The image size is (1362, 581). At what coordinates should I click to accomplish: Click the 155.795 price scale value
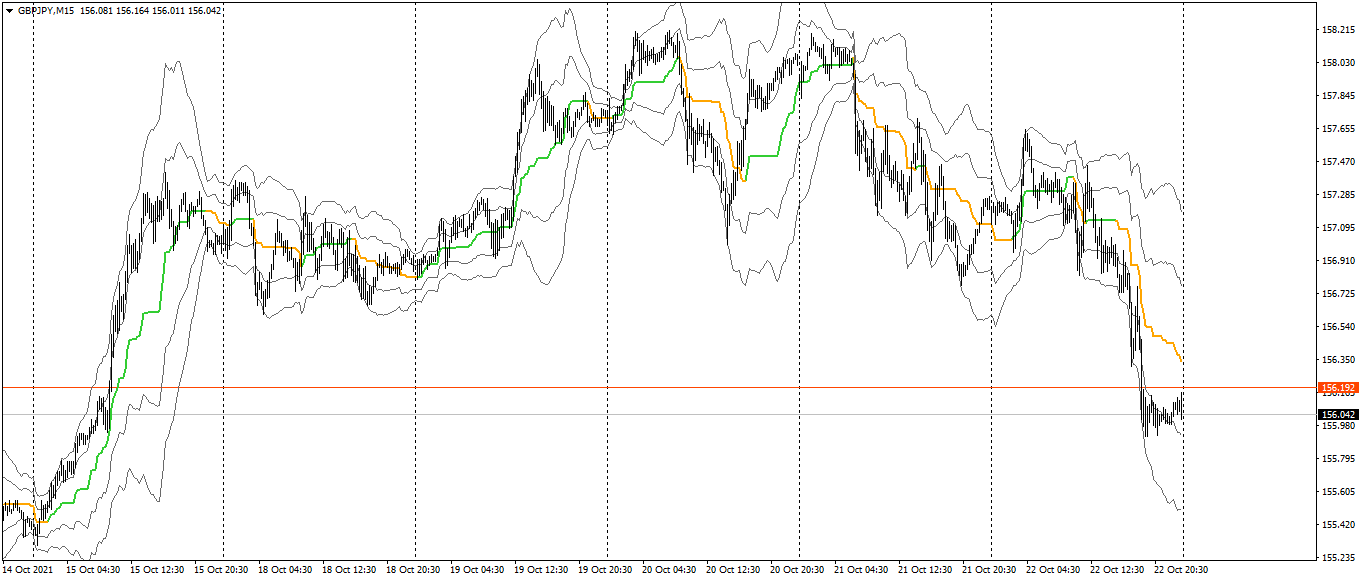(1338, 458)
